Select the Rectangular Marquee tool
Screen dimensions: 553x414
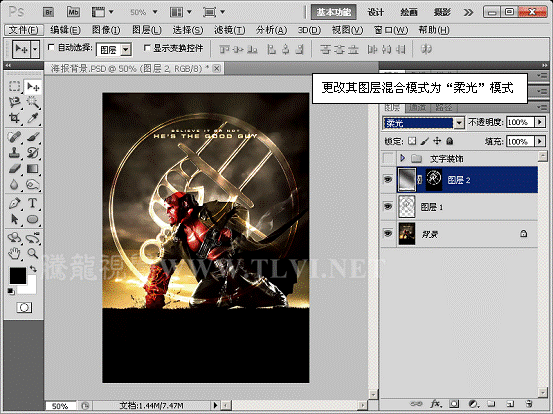point(14,86)
